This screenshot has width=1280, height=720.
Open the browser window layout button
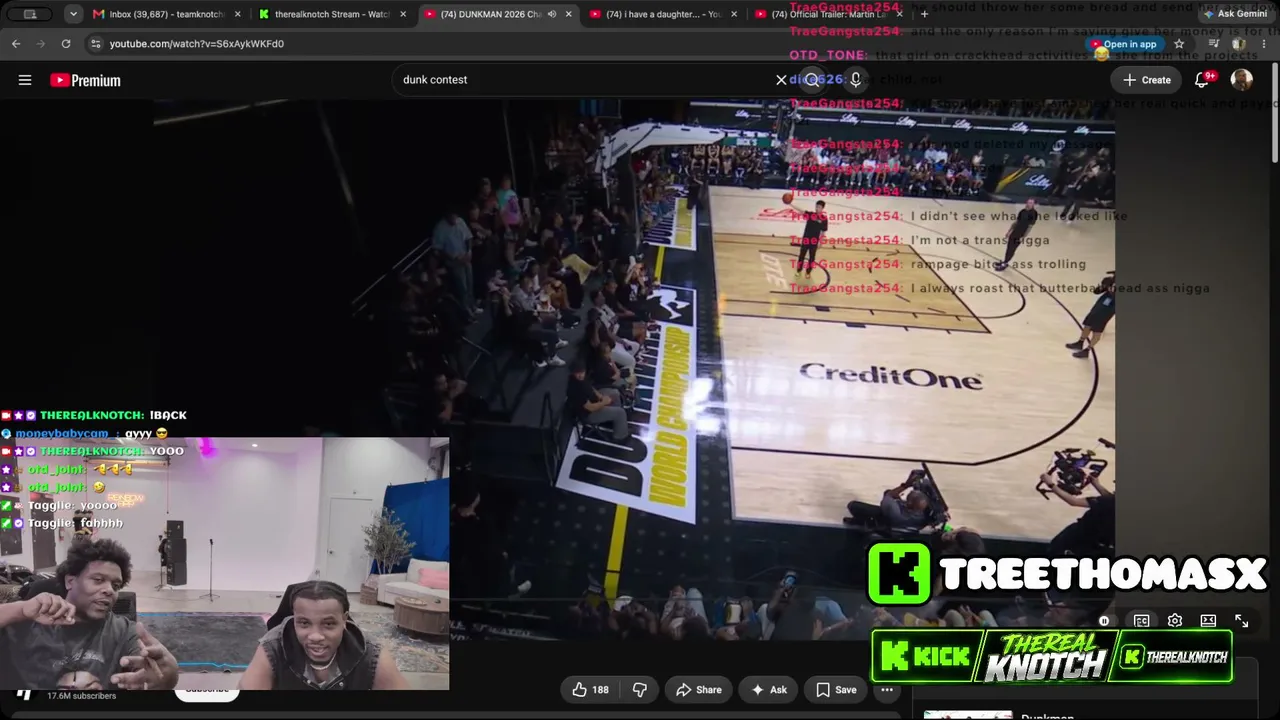[30, 14]
